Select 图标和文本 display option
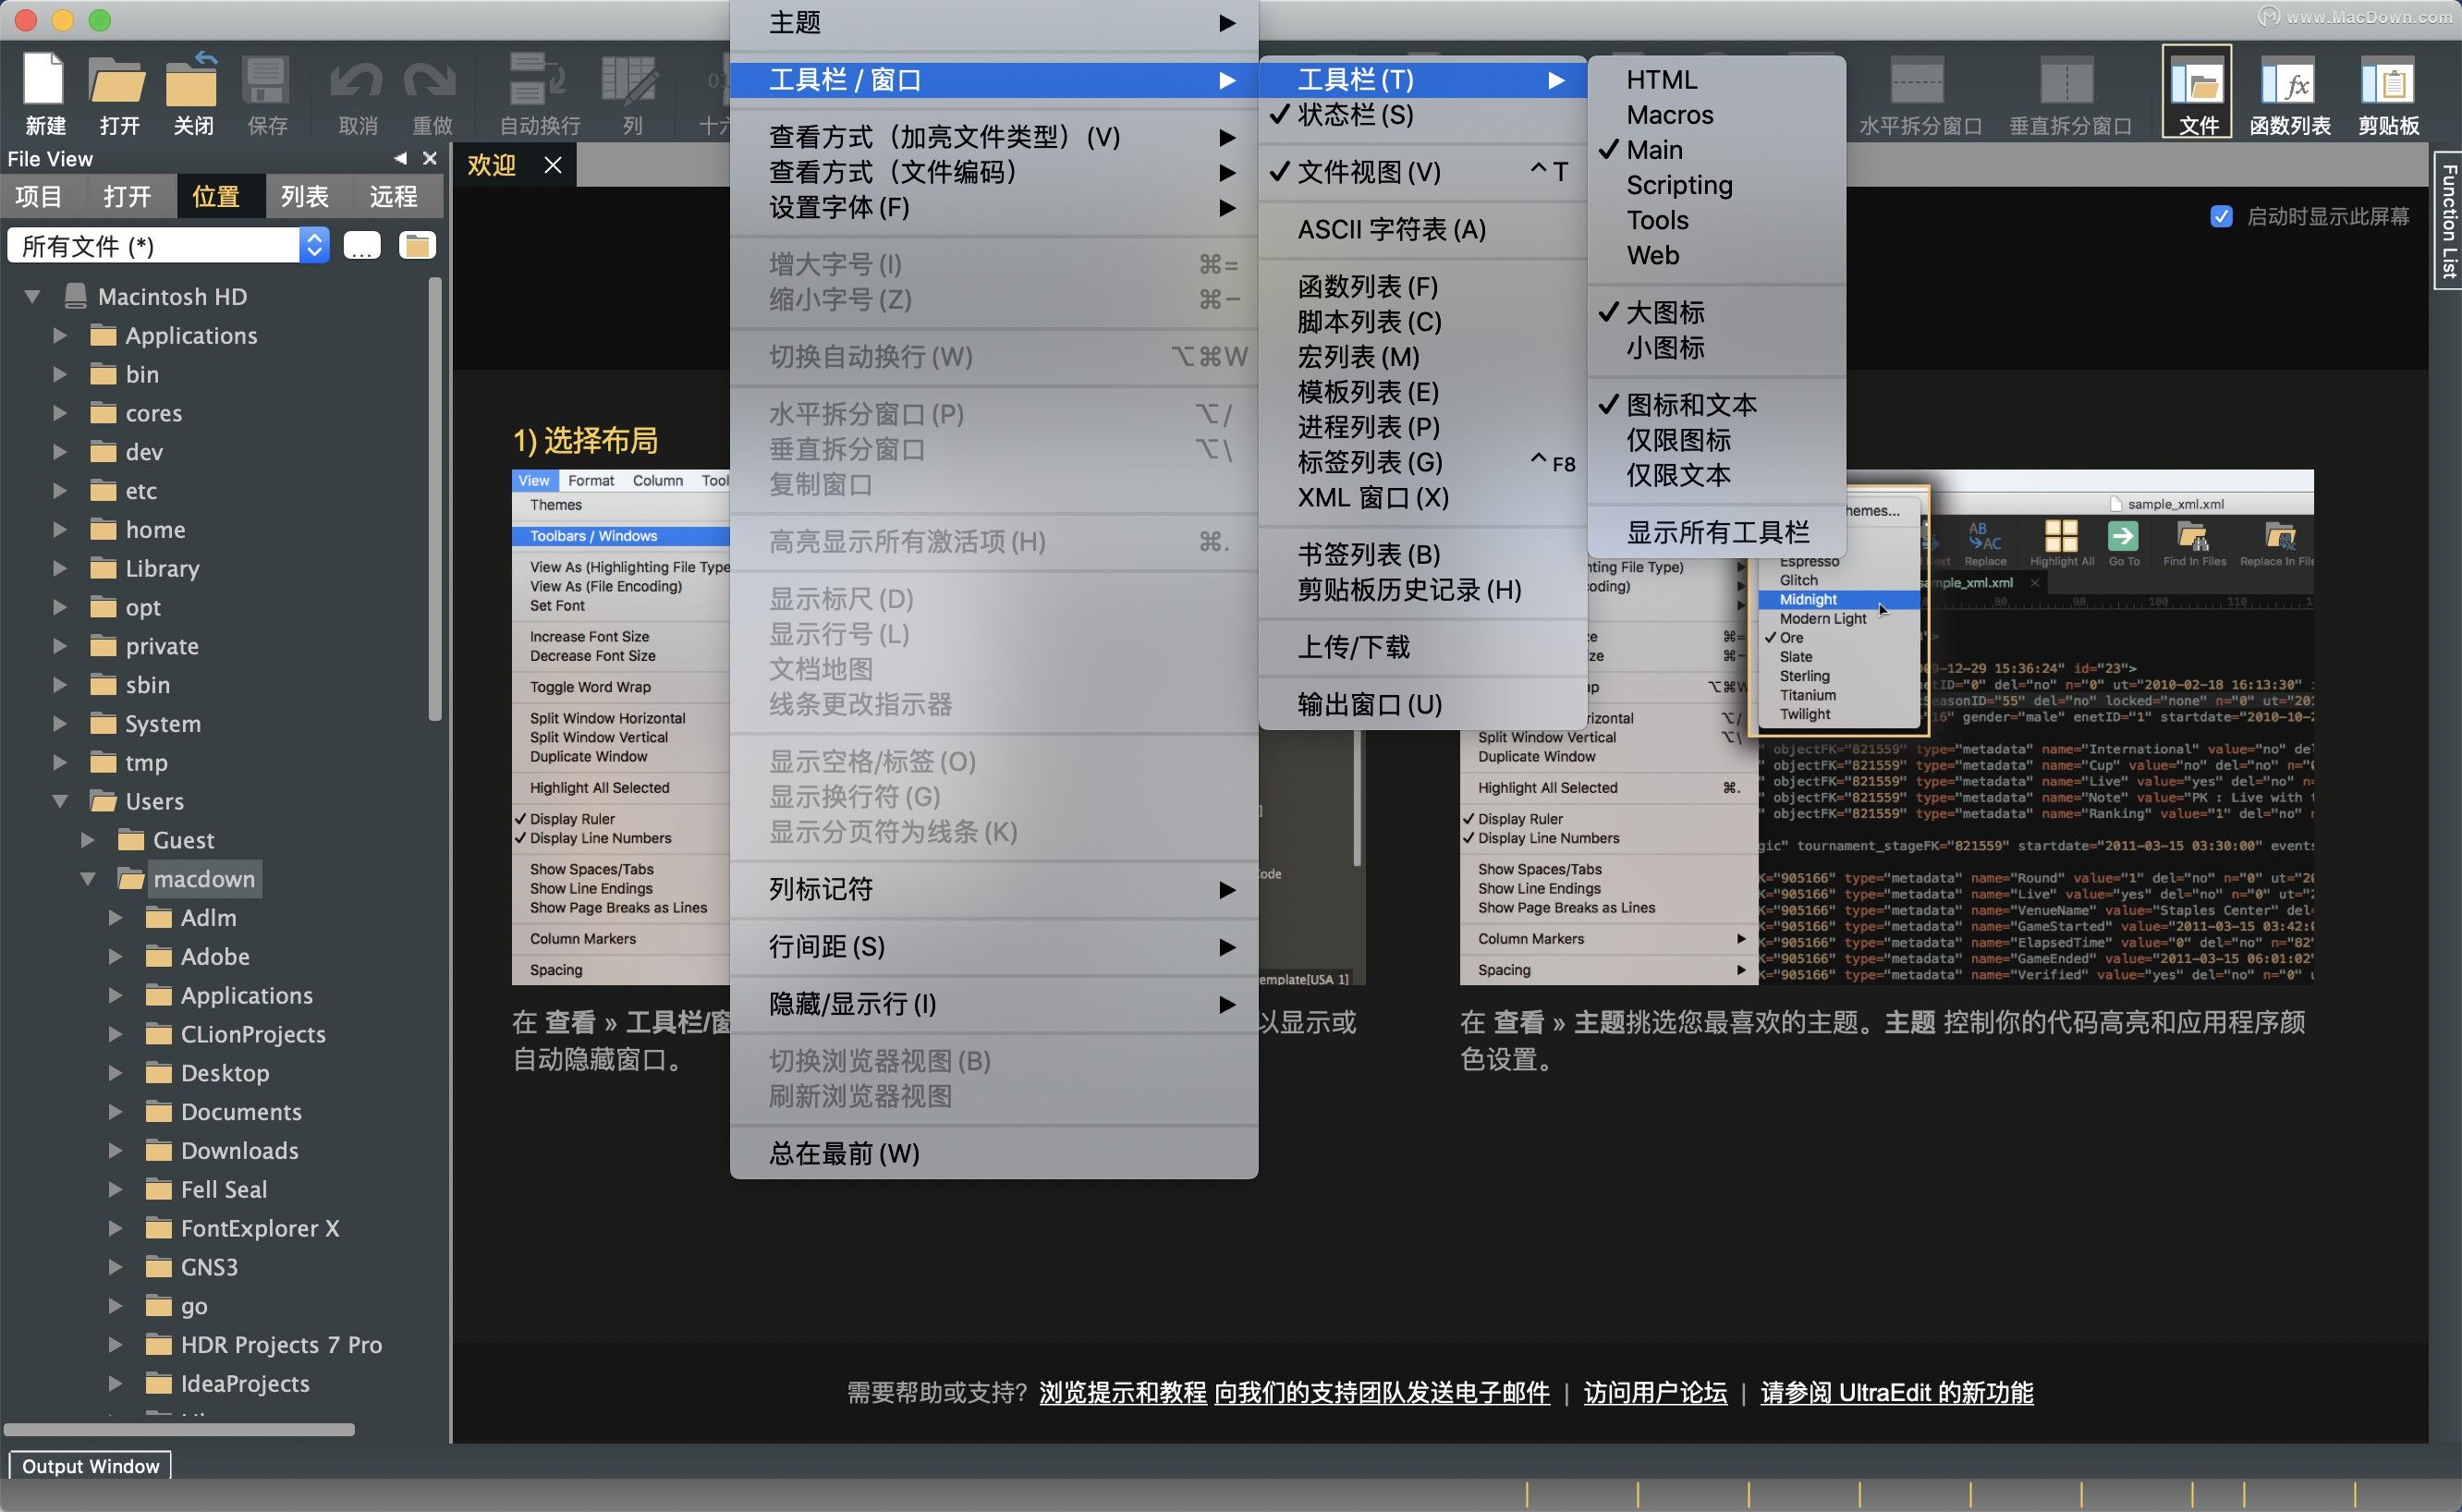The height and width of the screenshot is (1512, 2462). point(1716,405)
